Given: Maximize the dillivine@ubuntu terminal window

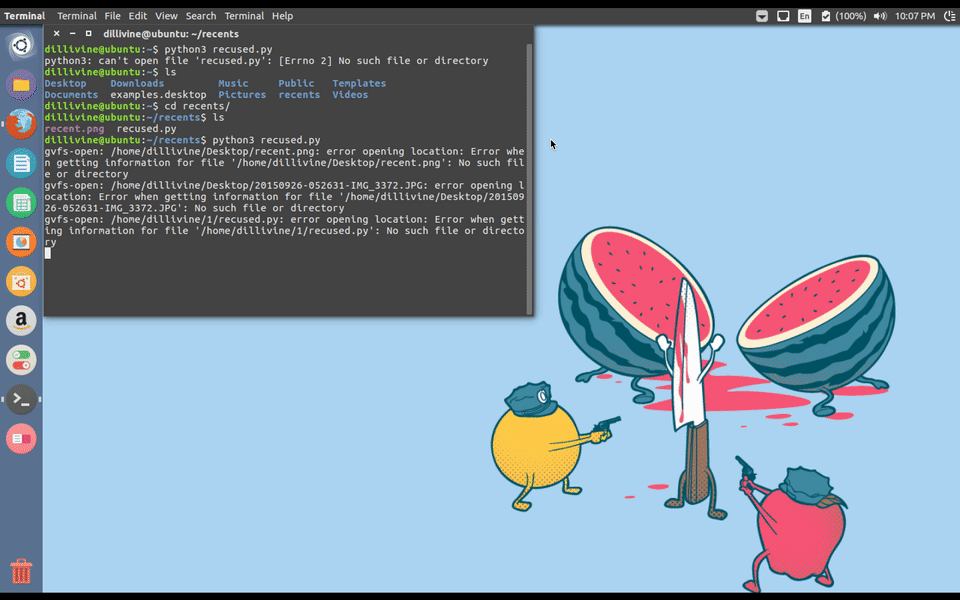Looking at the screenshot, I should 88,34.
